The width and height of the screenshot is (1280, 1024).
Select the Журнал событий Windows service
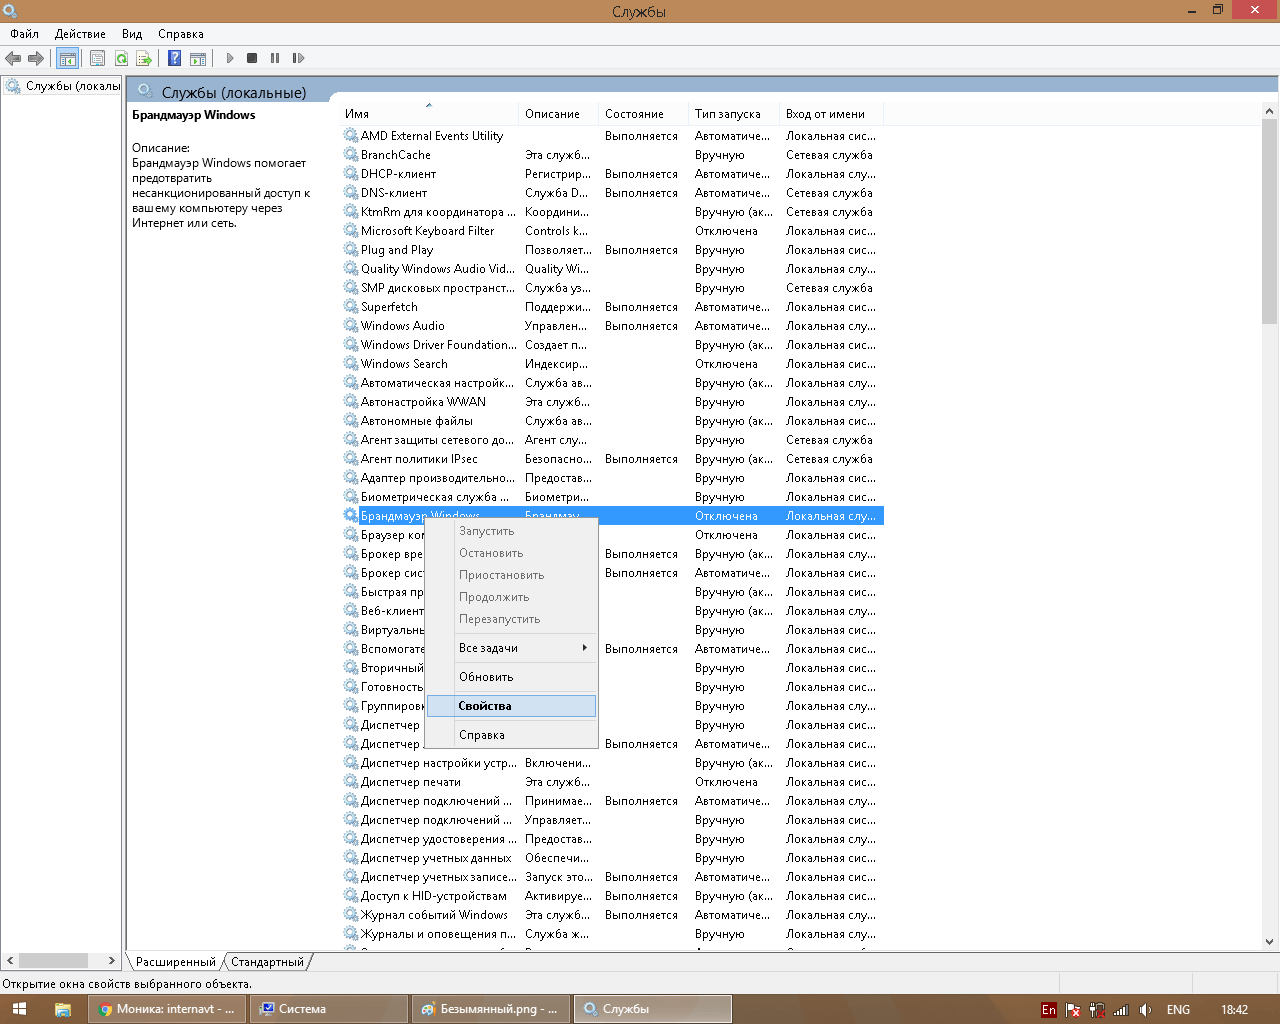point(612,915)
